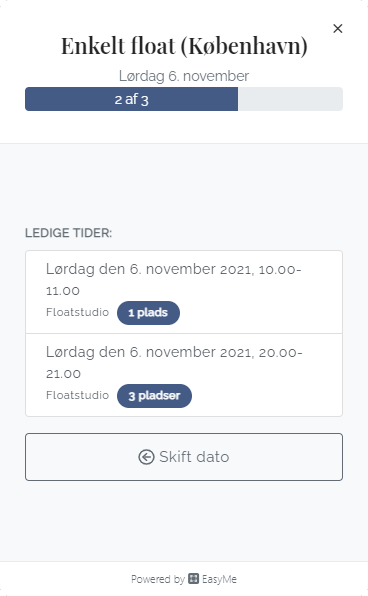Click Floatstudio label in the 10.00 slot
Screen dimensions: 368x596
tap(78, 312)
